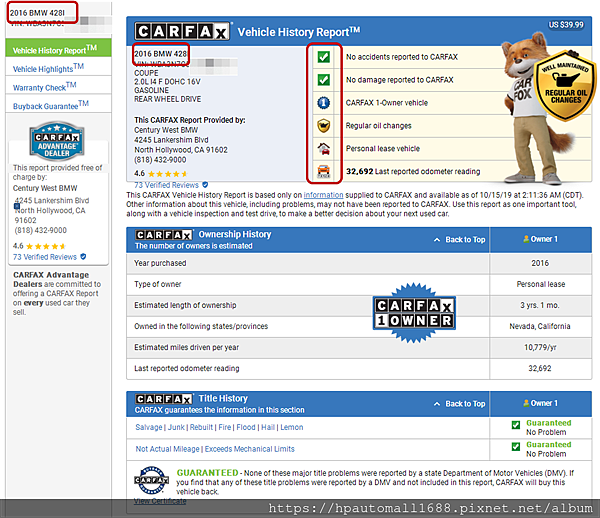Viewport: 600px width, 518px height.
Task: Click the CARFAX Advantage Dealer badge
Action: pyautogui.click(x=57, y=141)
